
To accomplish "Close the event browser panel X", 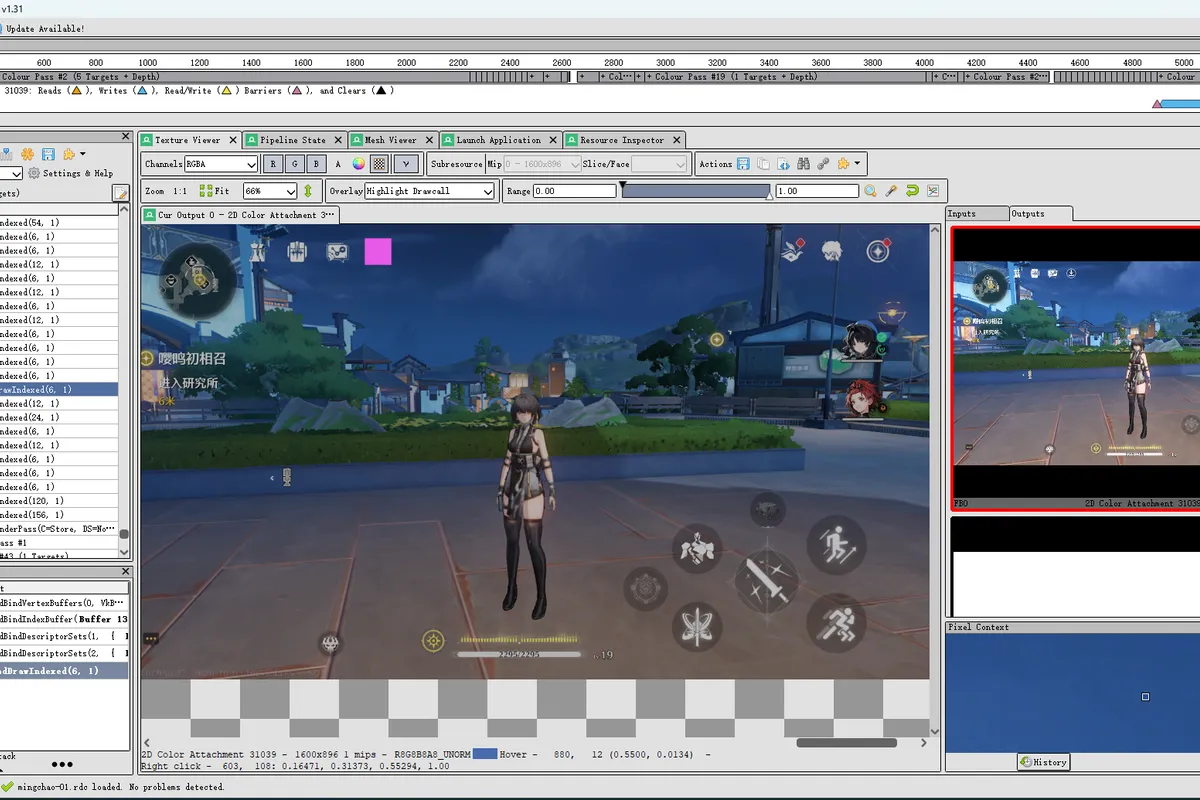I will tap(127, 134).
